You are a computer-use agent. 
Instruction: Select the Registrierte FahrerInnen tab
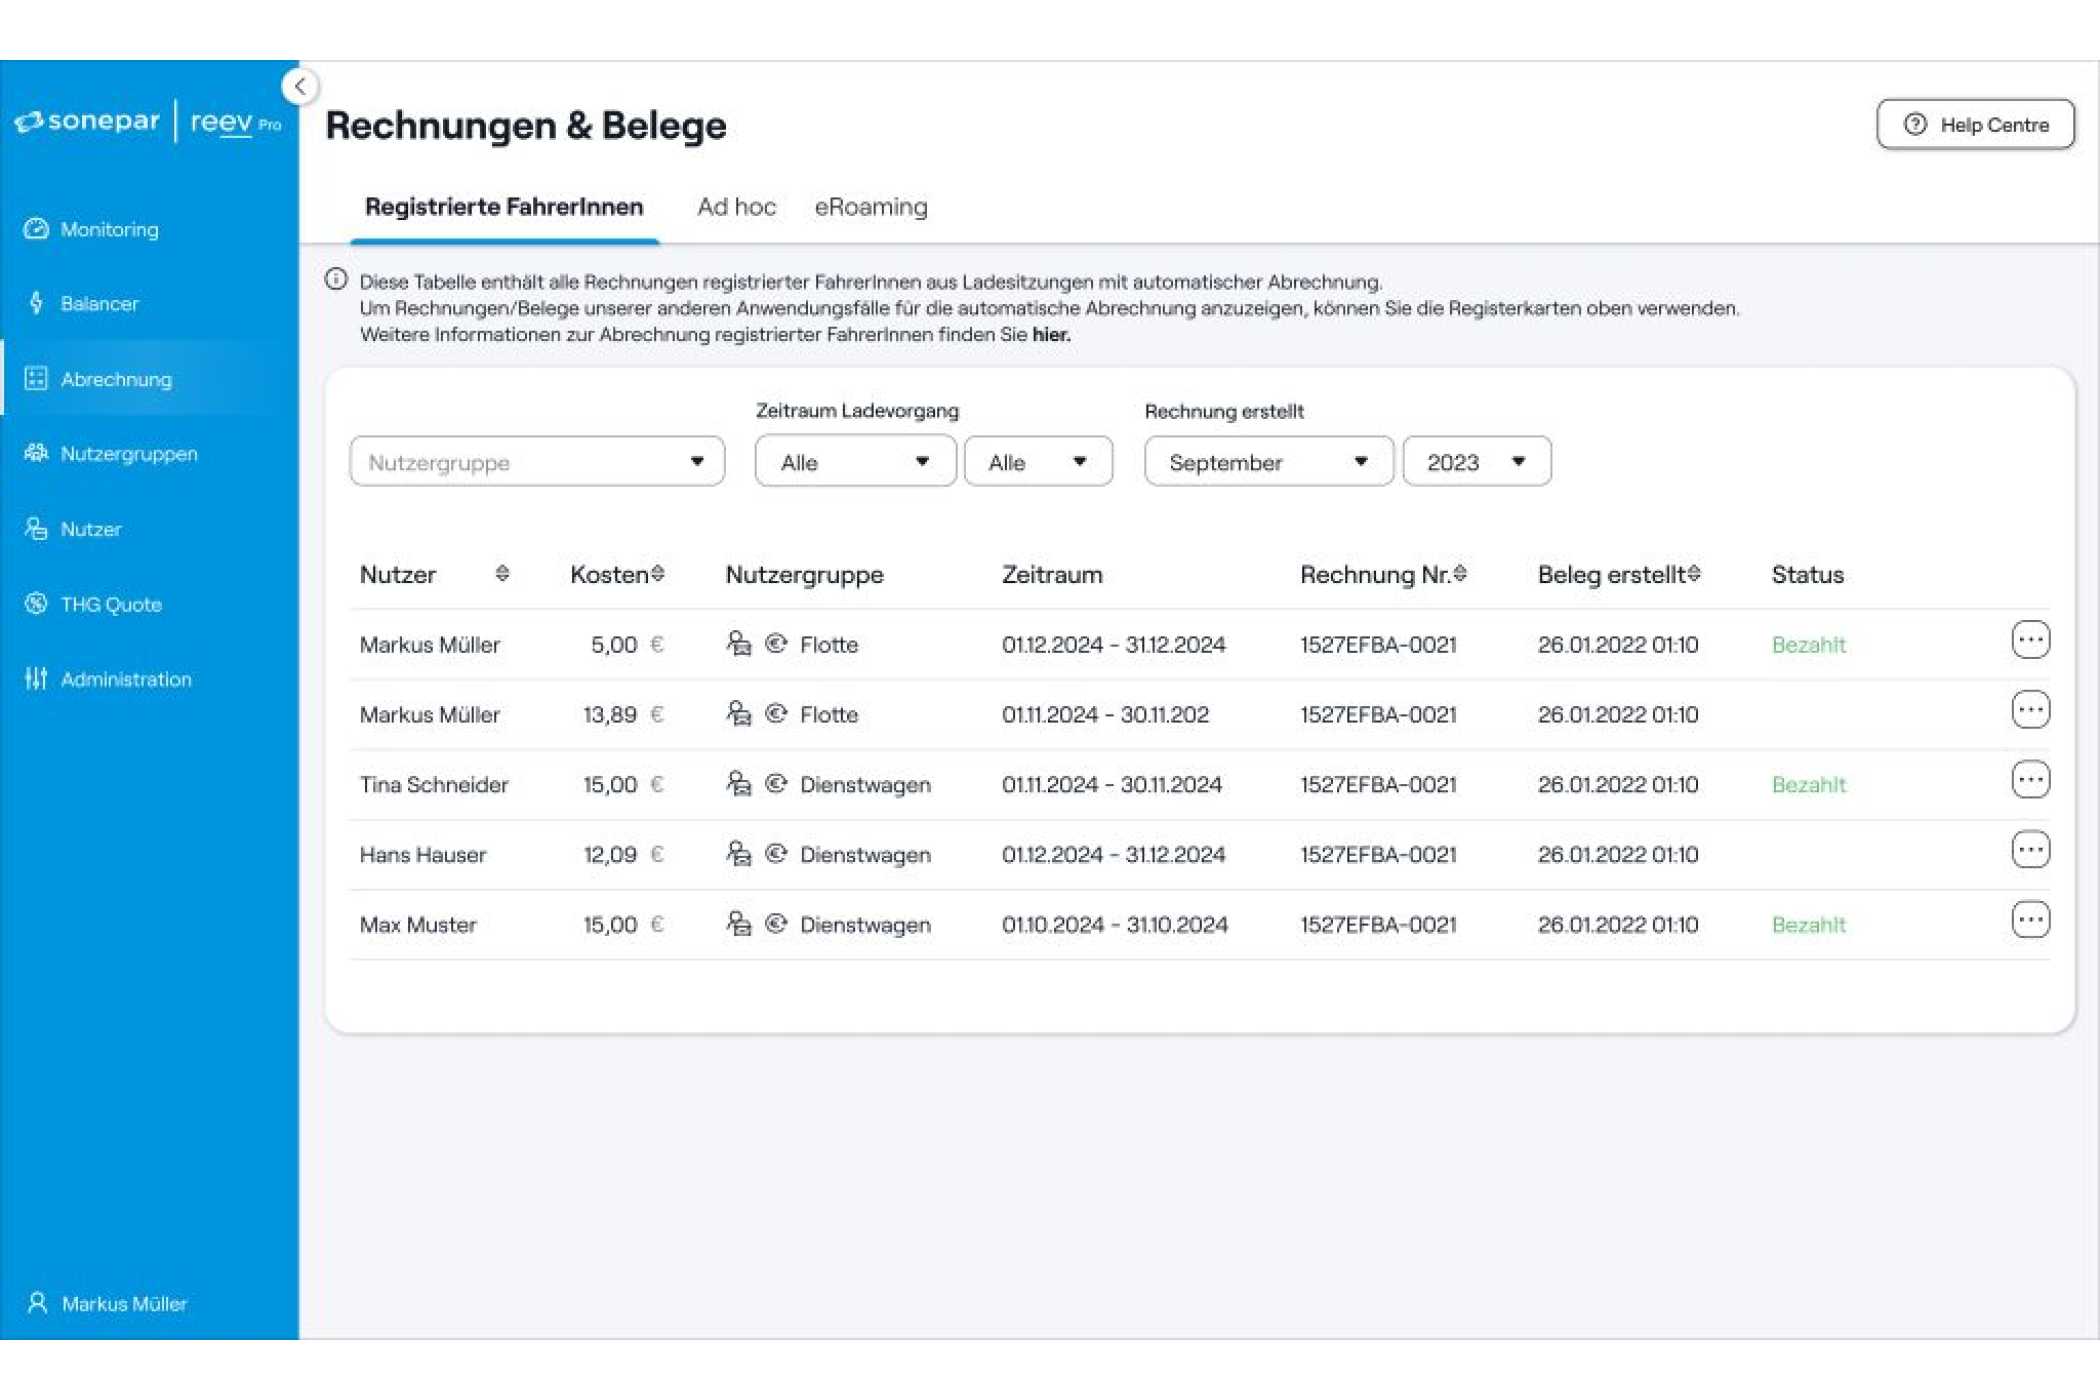[504, 207]
